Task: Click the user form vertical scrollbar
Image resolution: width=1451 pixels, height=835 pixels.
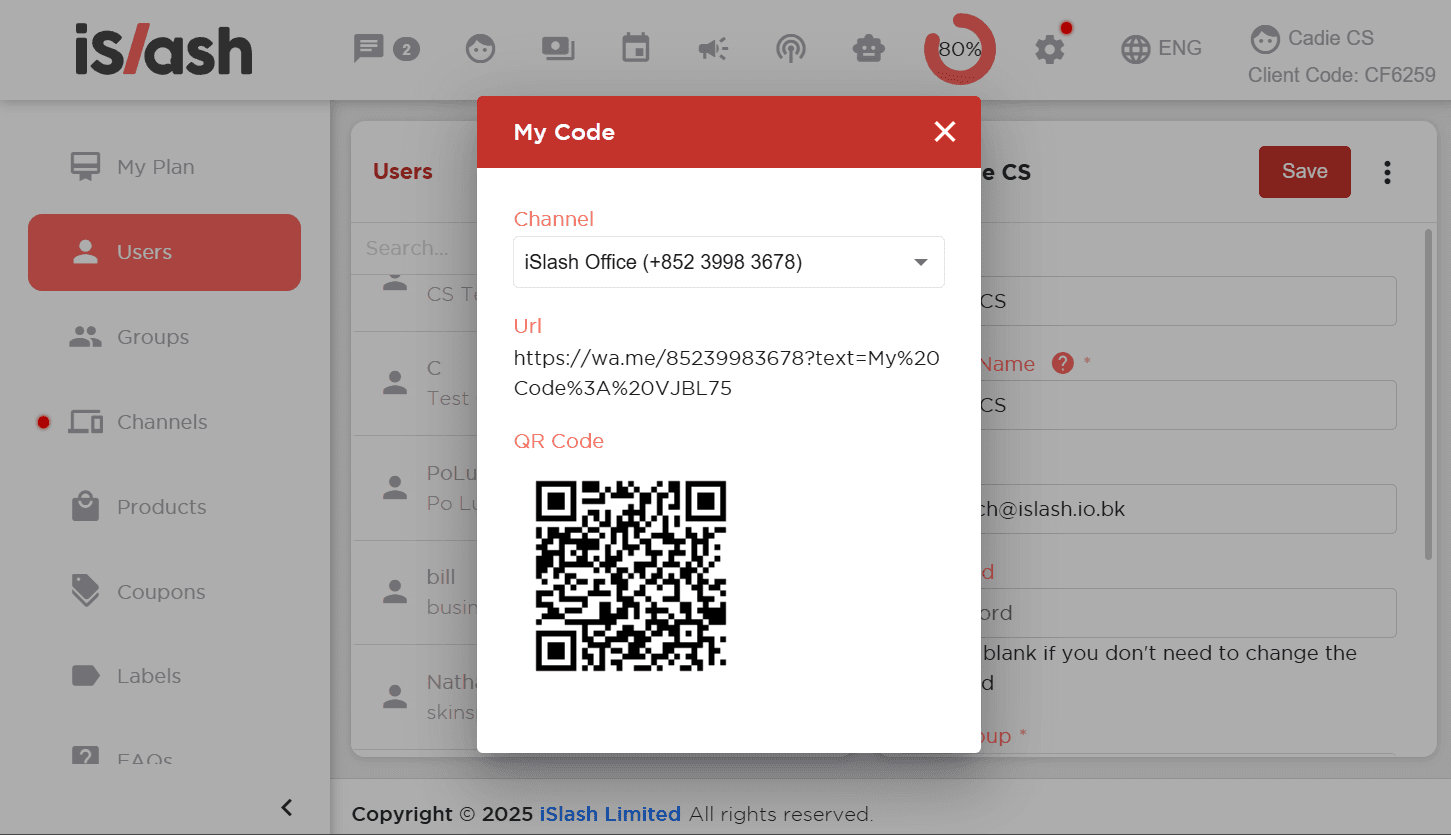Action: (1428, 394)
